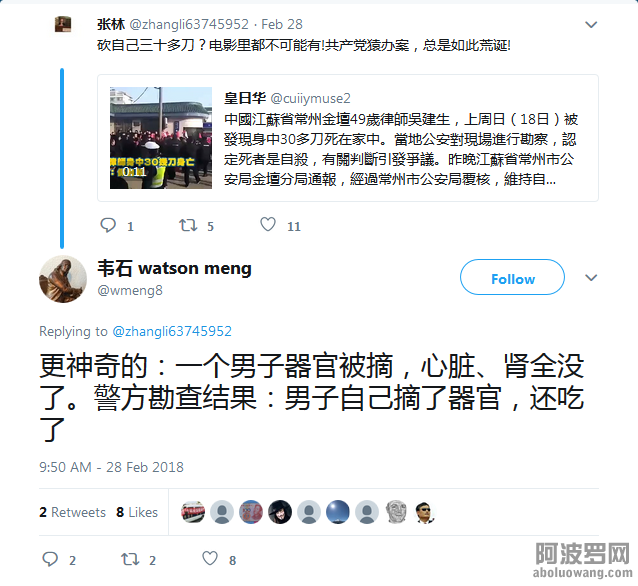
Task: Open 张林's small profile avatar
Action: point(63,24)
